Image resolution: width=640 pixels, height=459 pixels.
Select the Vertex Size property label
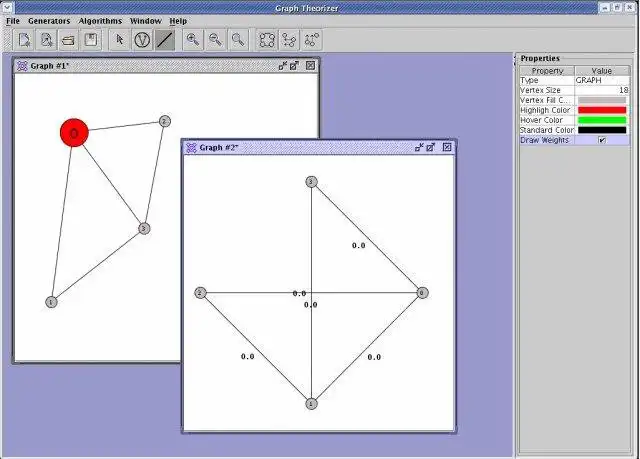pyautogui.click(x=547, y=90)
